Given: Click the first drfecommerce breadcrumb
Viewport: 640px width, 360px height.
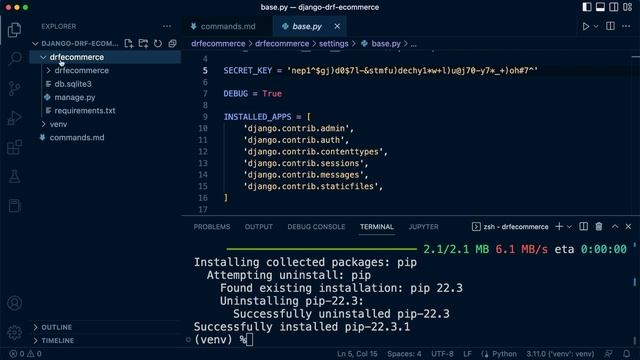Looking at the screenshot, I should pos(218,44).
